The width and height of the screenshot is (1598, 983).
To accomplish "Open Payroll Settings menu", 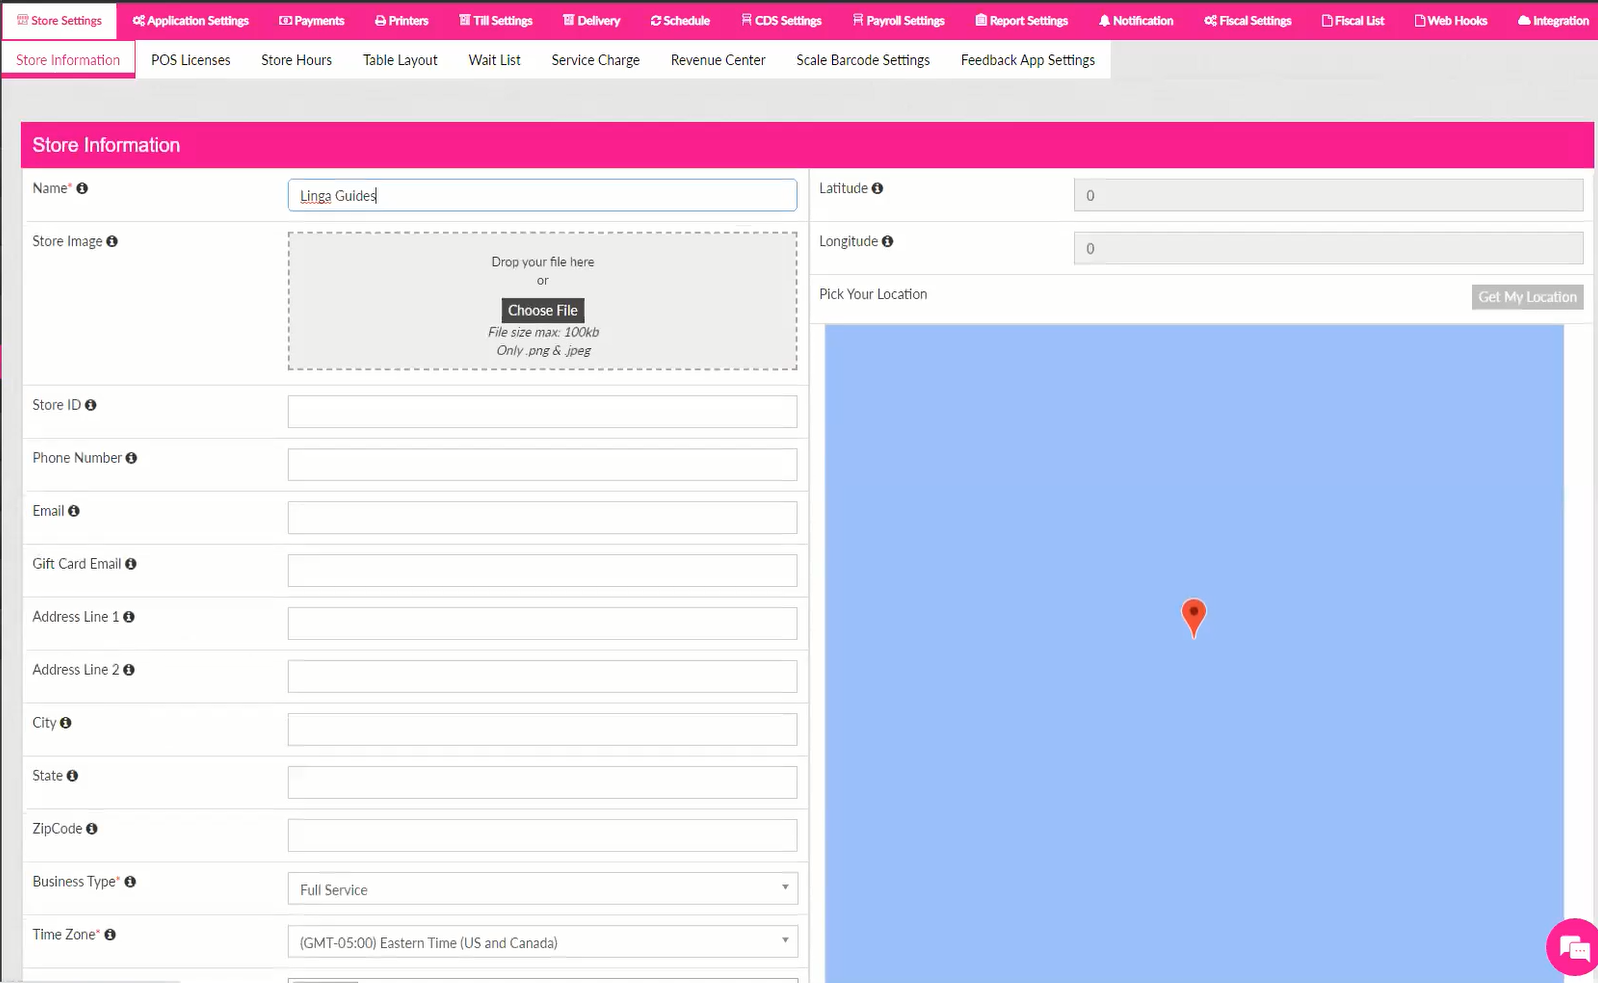I will click(898, 21).
